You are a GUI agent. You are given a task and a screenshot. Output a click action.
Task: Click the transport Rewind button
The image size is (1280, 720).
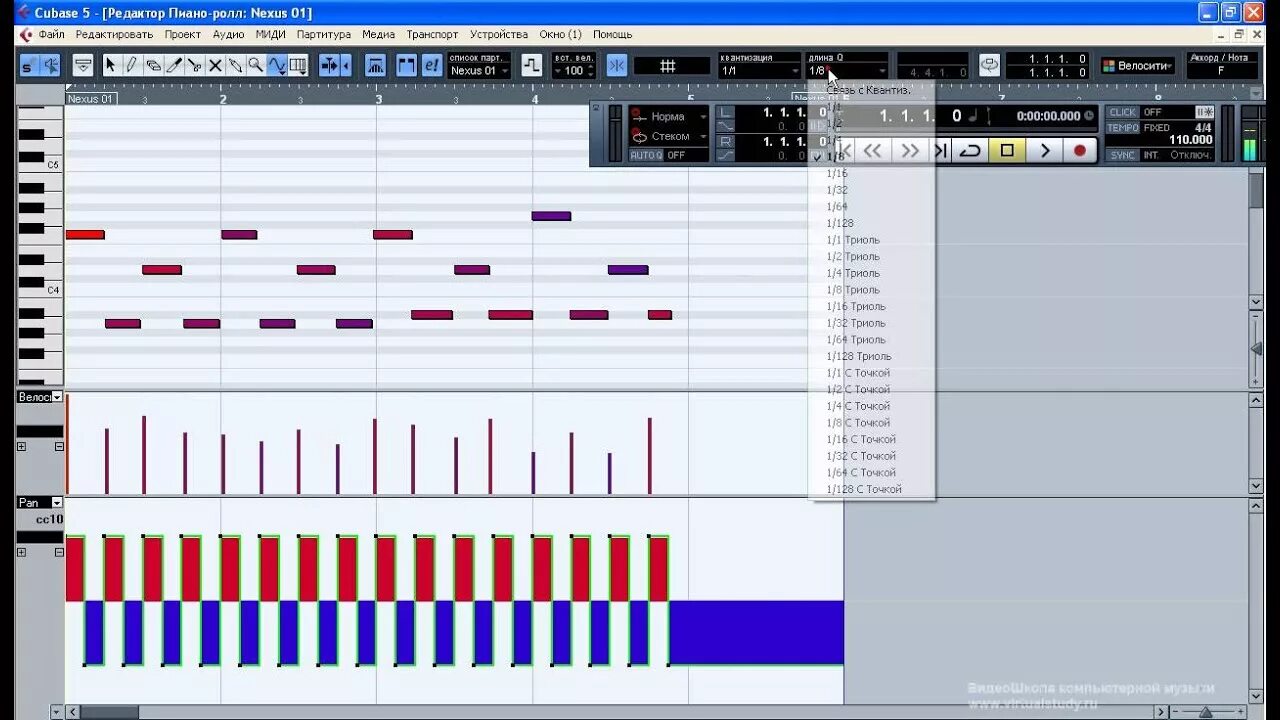click(873, 150)
